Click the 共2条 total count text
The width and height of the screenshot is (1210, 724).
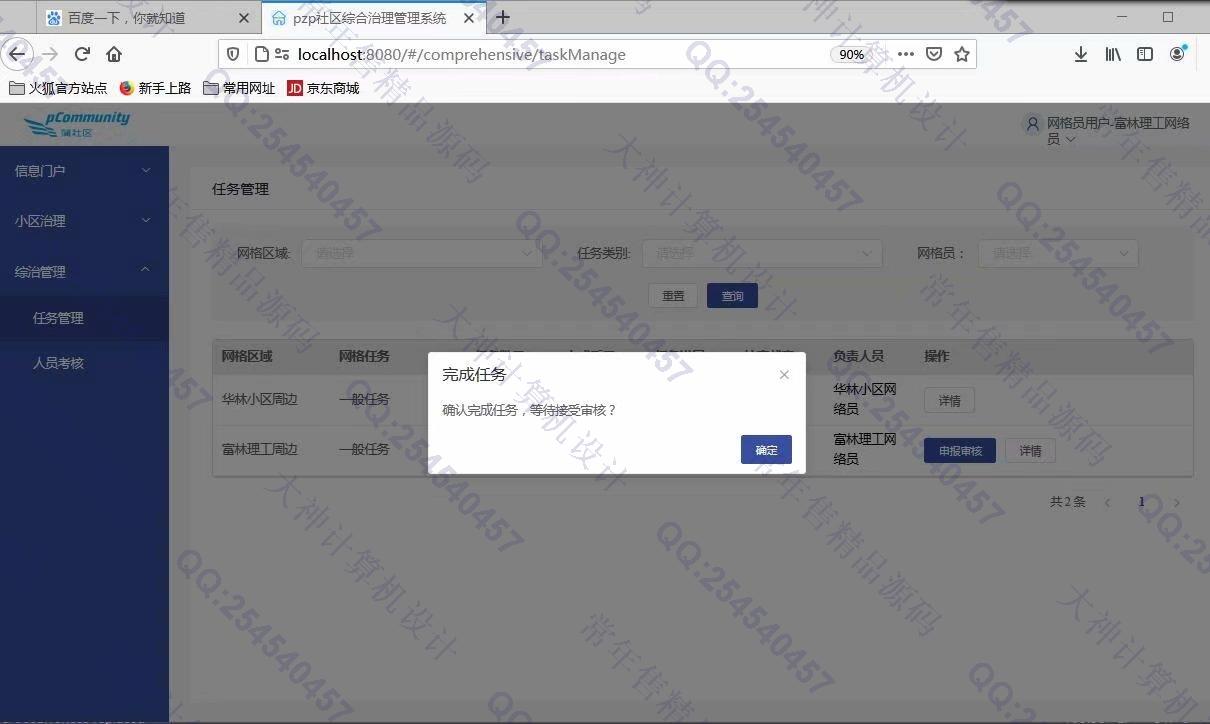click(x=1067, y=502)
